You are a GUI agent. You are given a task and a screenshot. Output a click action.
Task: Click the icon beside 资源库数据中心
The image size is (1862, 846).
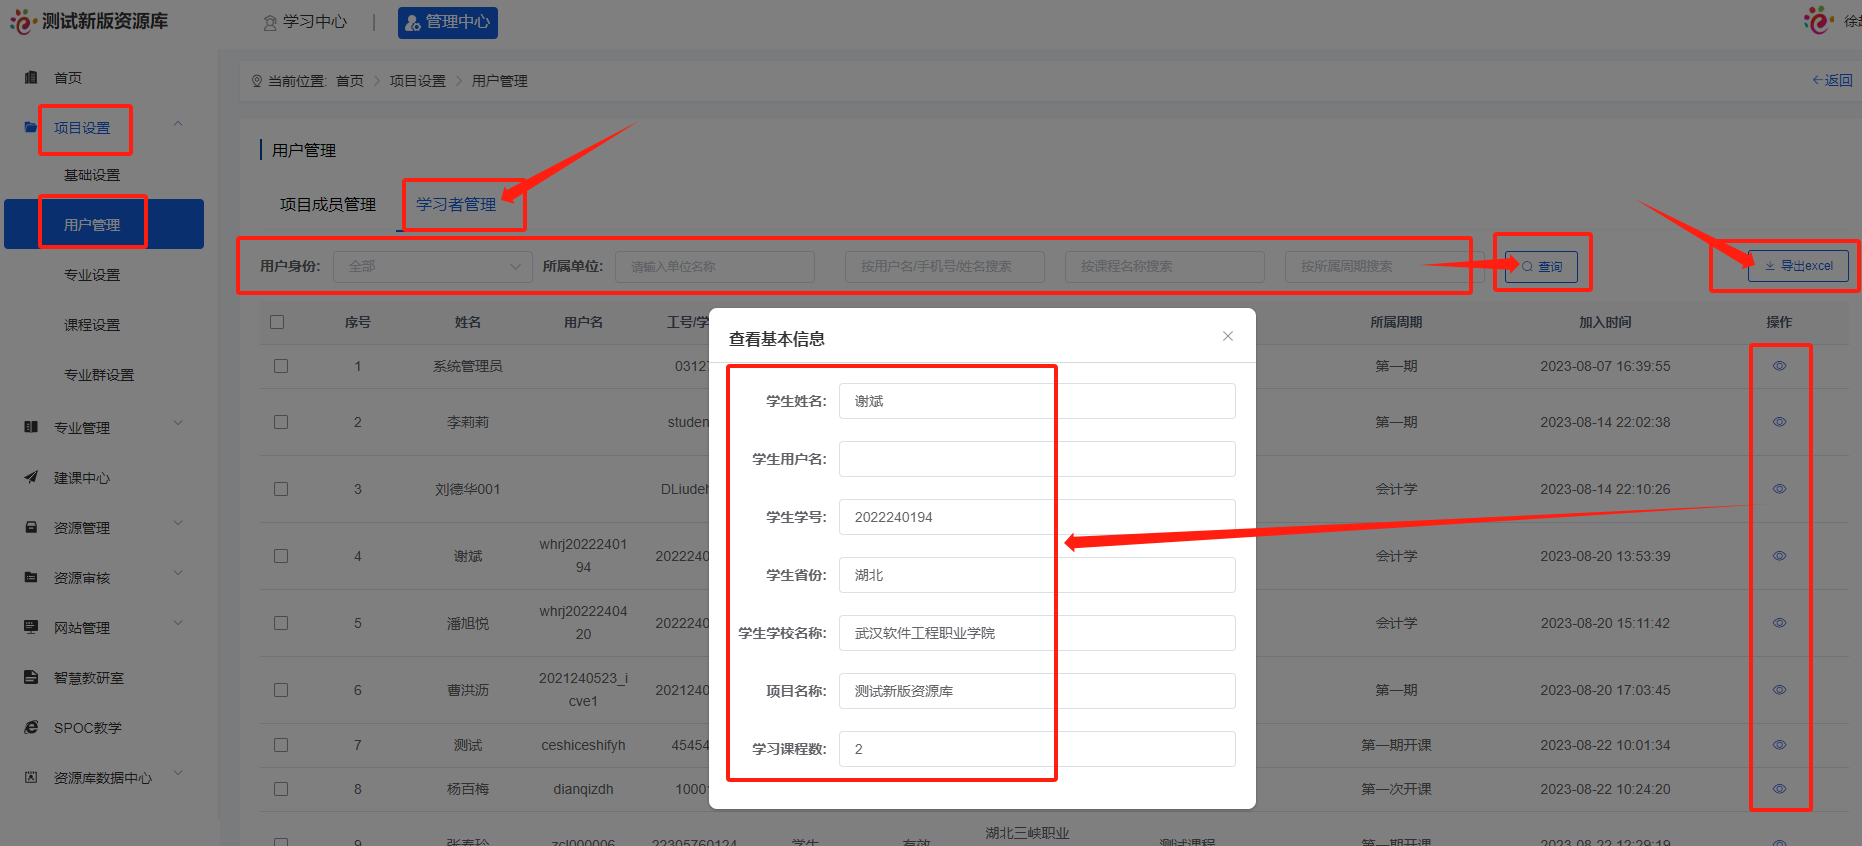pos(31,777)
